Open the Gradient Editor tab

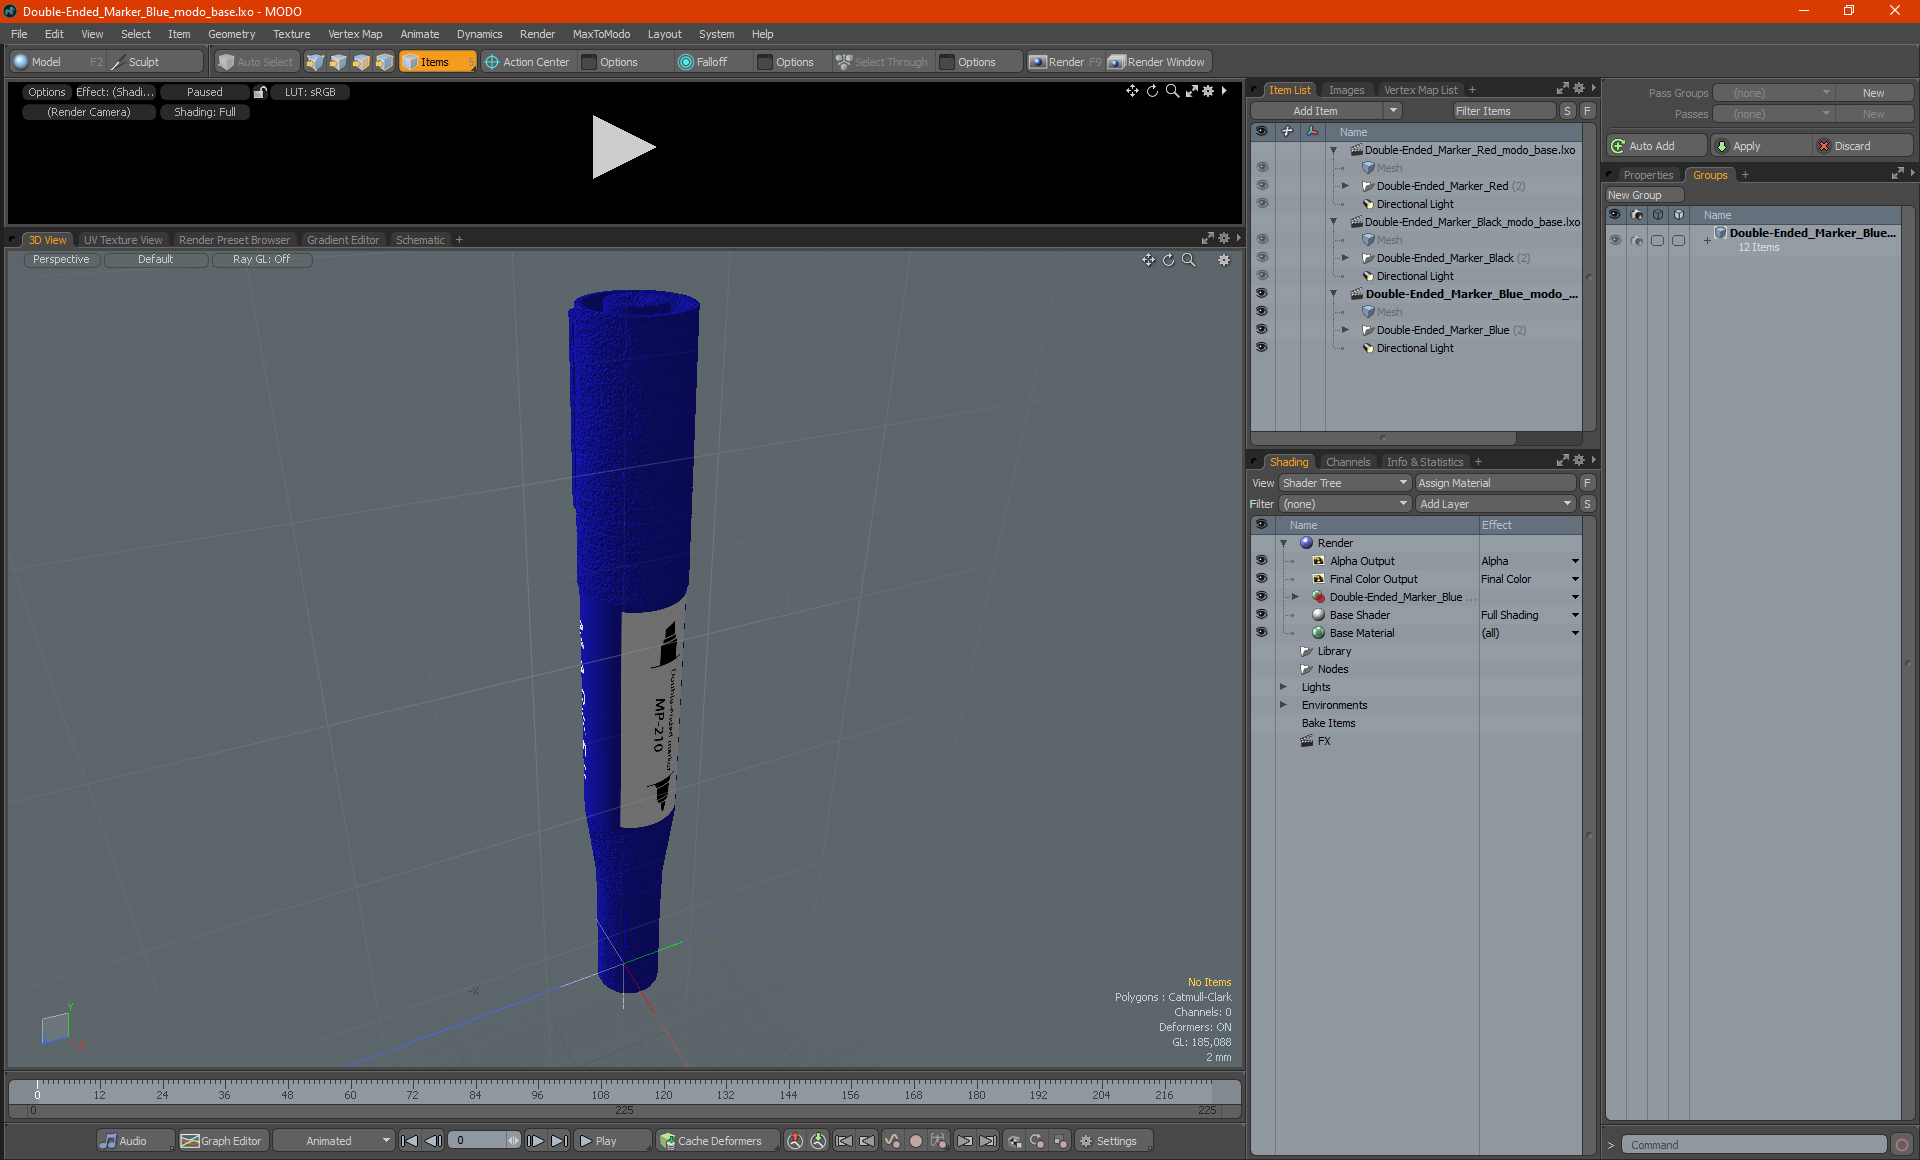(343, 240)
